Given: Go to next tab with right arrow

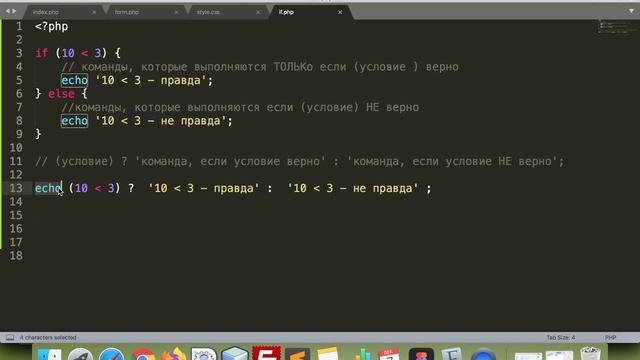Looking at the screenshot, I should 14,11.
